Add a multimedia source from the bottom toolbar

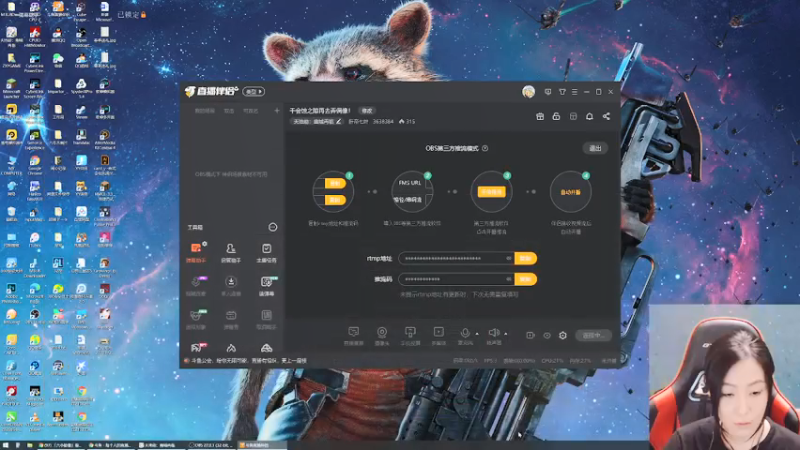(438, 336)
